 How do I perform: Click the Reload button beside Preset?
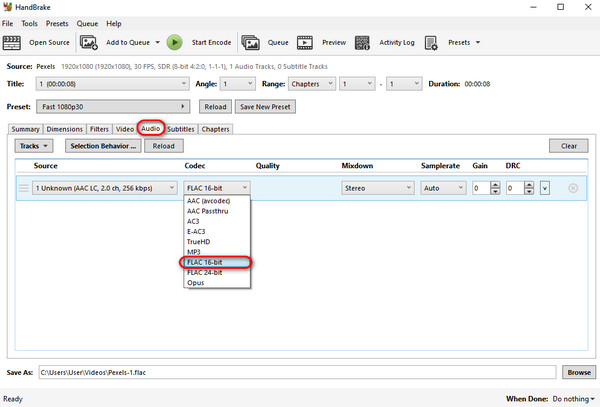click(x=215, y=107)
